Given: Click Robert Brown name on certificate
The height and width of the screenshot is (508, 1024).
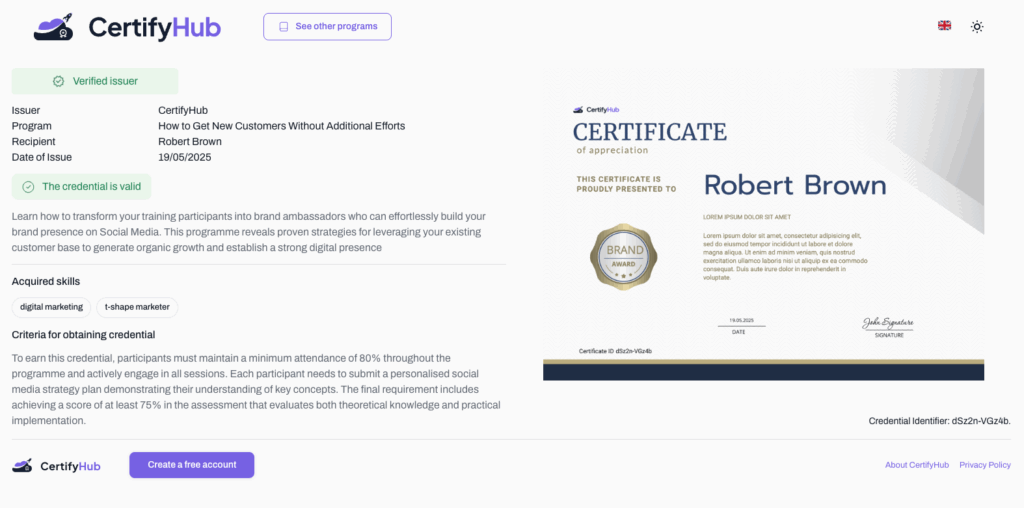Looking at the screenshot, I should [x=795, y=185].
